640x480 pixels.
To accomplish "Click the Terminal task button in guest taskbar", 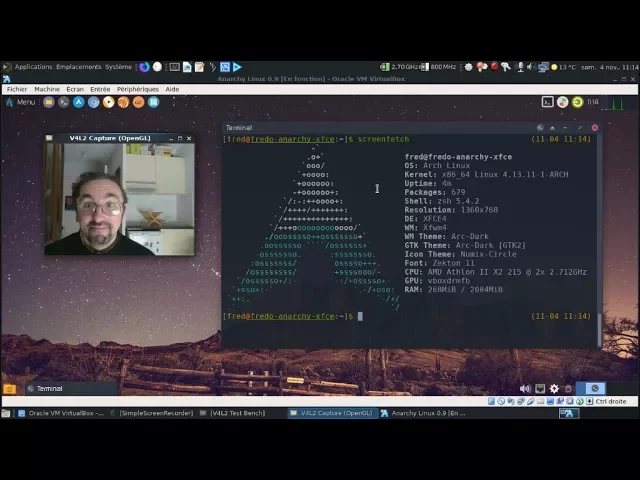I will (x=71, y=389).
